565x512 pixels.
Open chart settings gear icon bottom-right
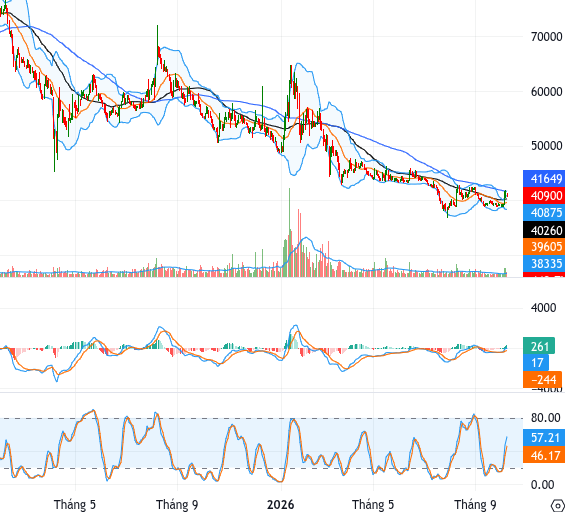[559, 505]
